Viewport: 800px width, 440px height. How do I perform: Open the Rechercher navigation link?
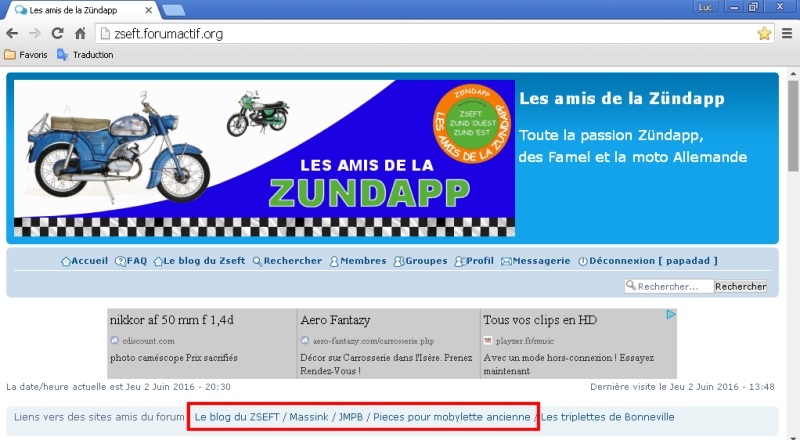pyautogui.click(x=288, y=261)
